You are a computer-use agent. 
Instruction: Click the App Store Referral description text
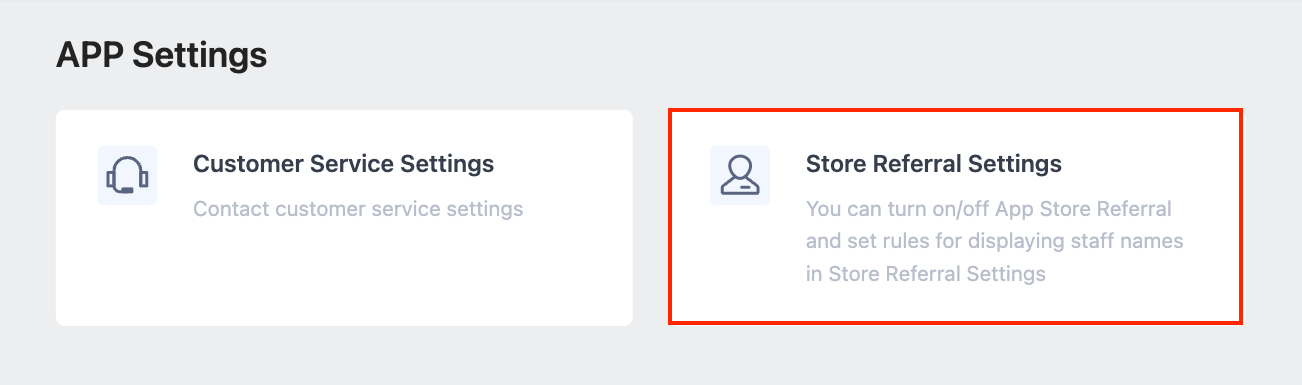[x=995, y=241]
